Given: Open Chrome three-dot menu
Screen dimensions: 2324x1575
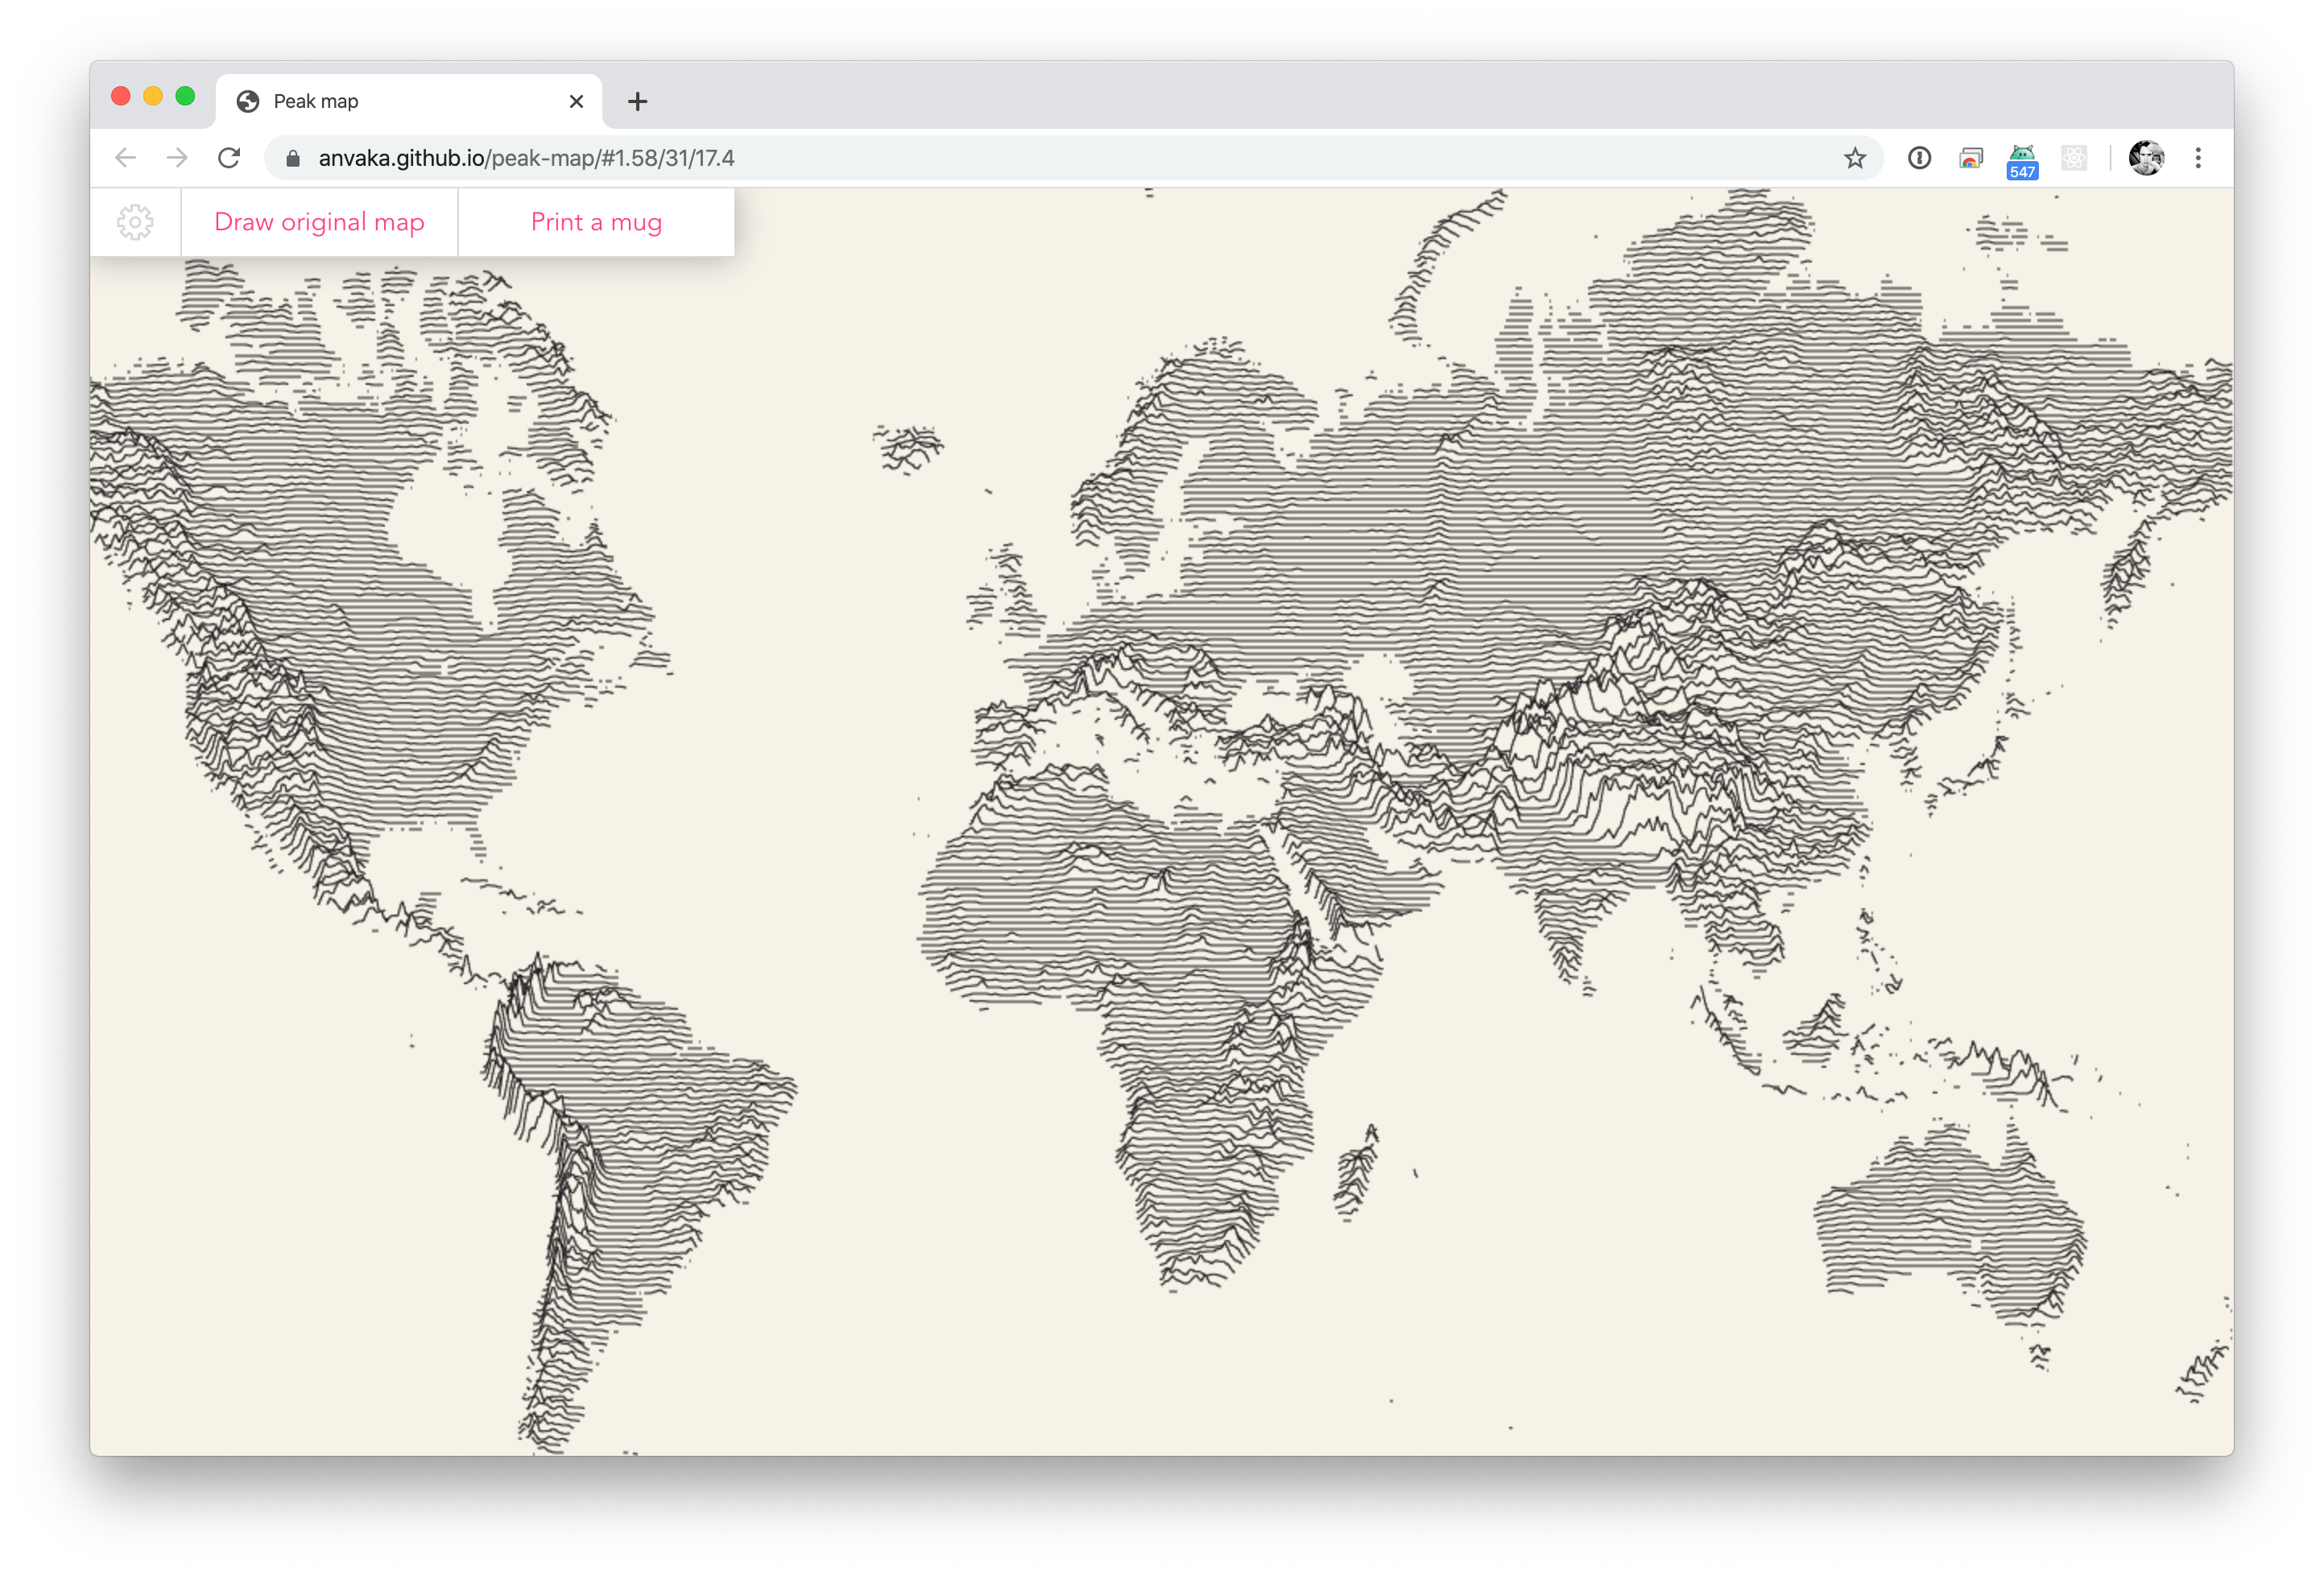Looking at the screenshot, I should tap(2198, 158).
